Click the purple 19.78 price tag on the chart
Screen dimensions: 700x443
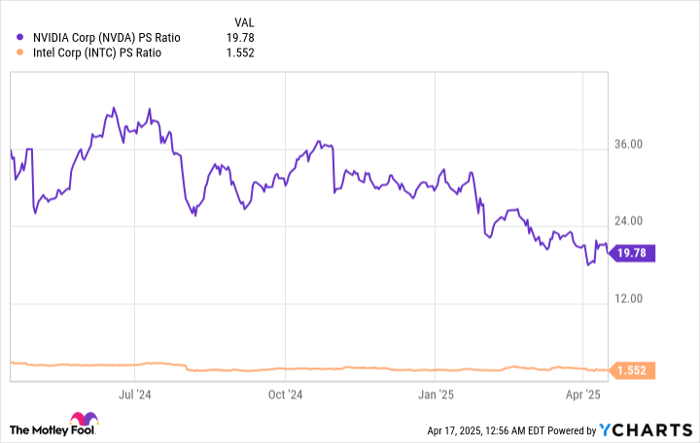pyautogui.click(x=633, y=254)
